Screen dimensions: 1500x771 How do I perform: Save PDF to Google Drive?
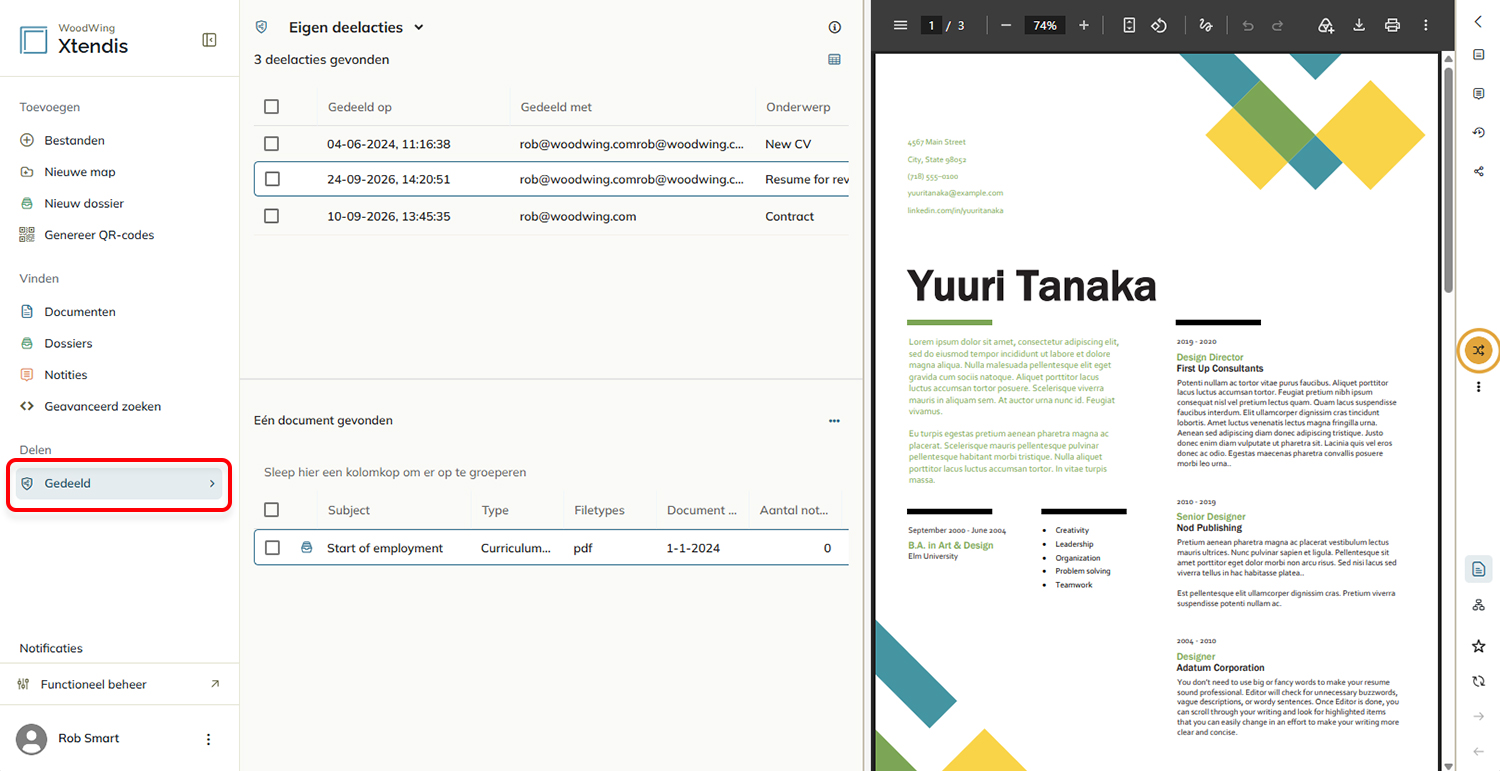coord(1326,25)
